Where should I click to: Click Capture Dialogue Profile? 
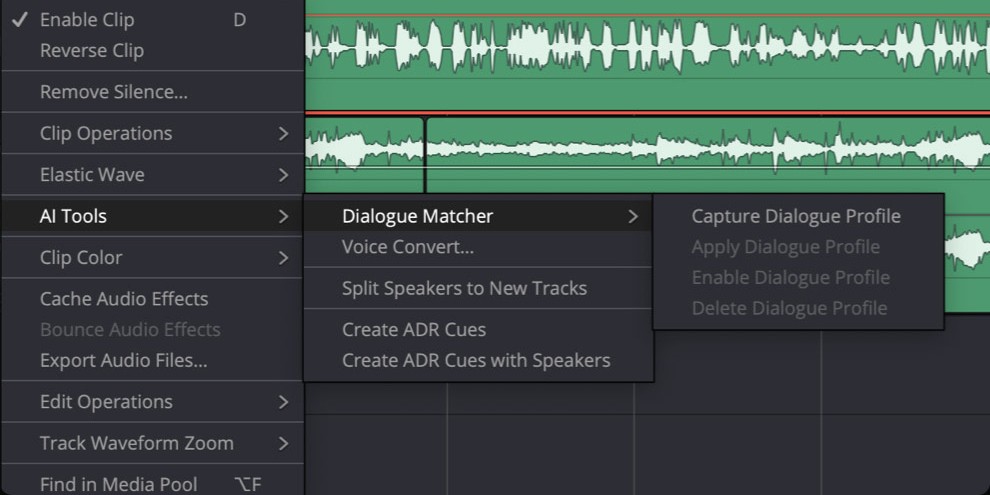pos(795,217)
